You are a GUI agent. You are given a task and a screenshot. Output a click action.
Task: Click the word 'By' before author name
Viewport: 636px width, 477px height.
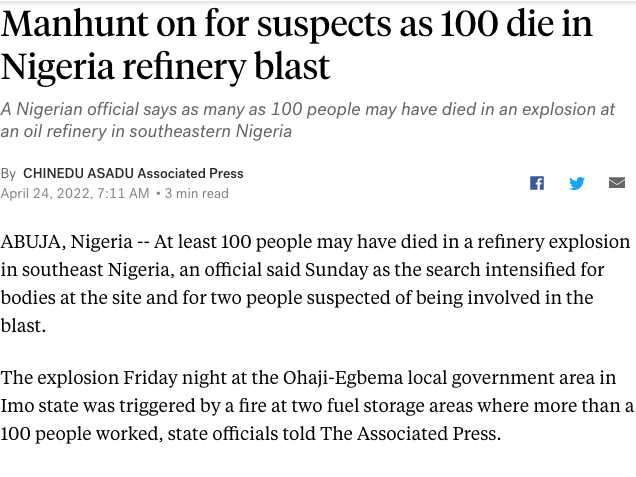pyautogui.click(x=9, y=173)
